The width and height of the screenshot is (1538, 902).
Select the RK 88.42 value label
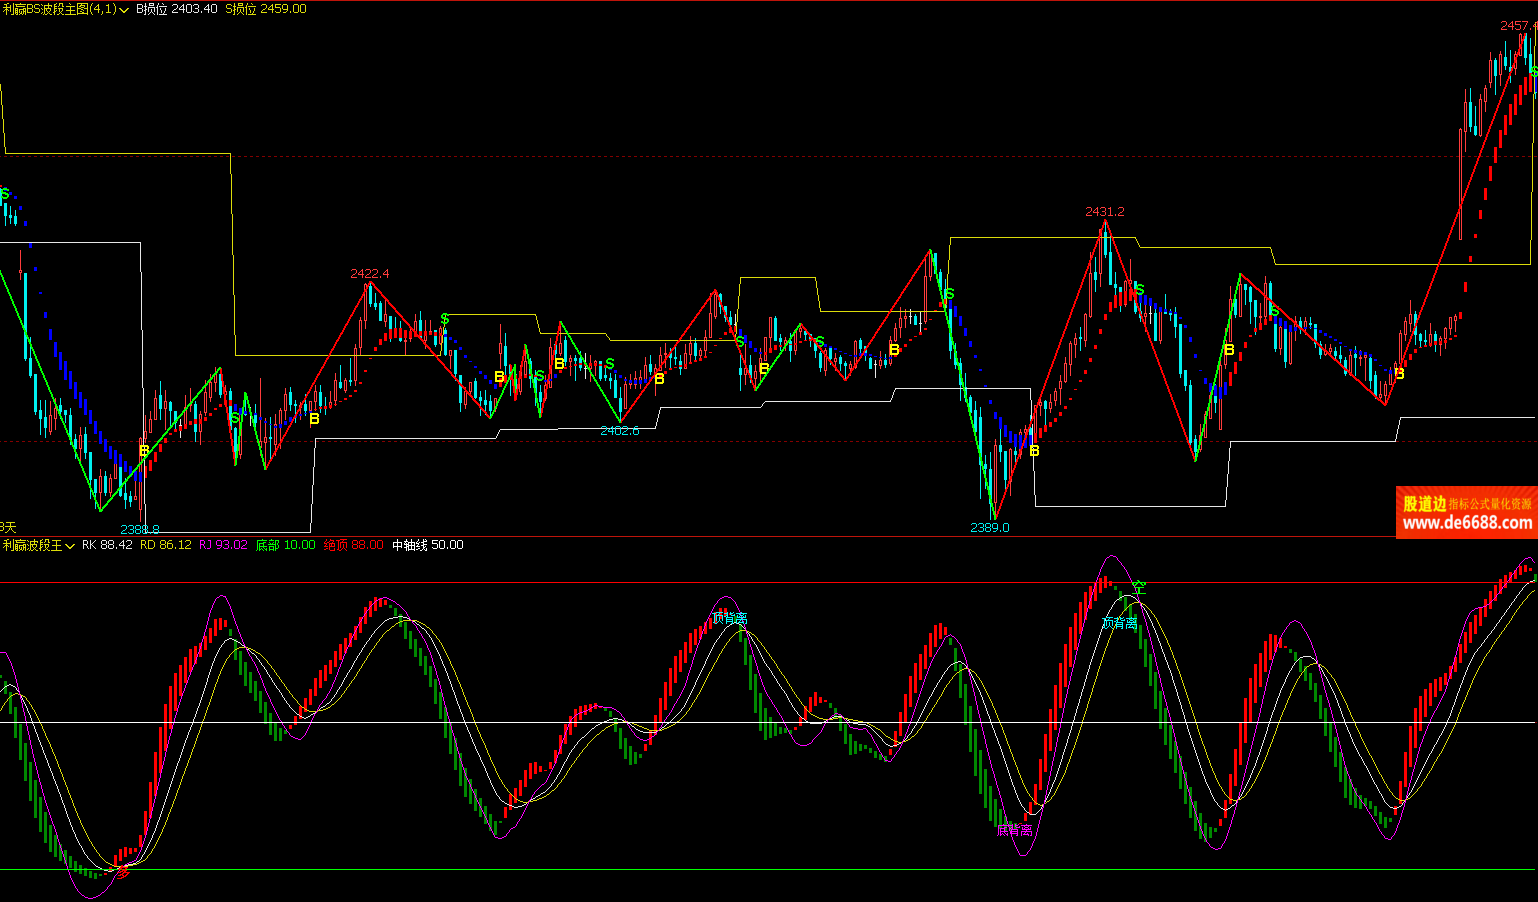(107, 545)
